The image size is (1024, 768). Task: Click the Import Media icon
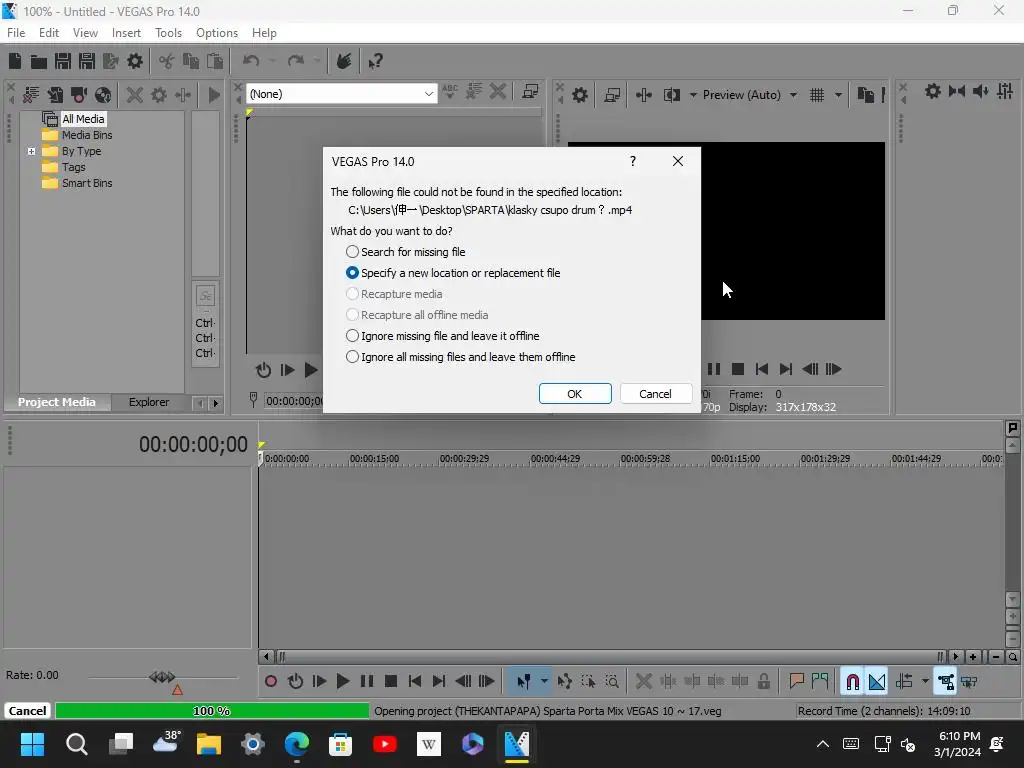tap(55, 95)
